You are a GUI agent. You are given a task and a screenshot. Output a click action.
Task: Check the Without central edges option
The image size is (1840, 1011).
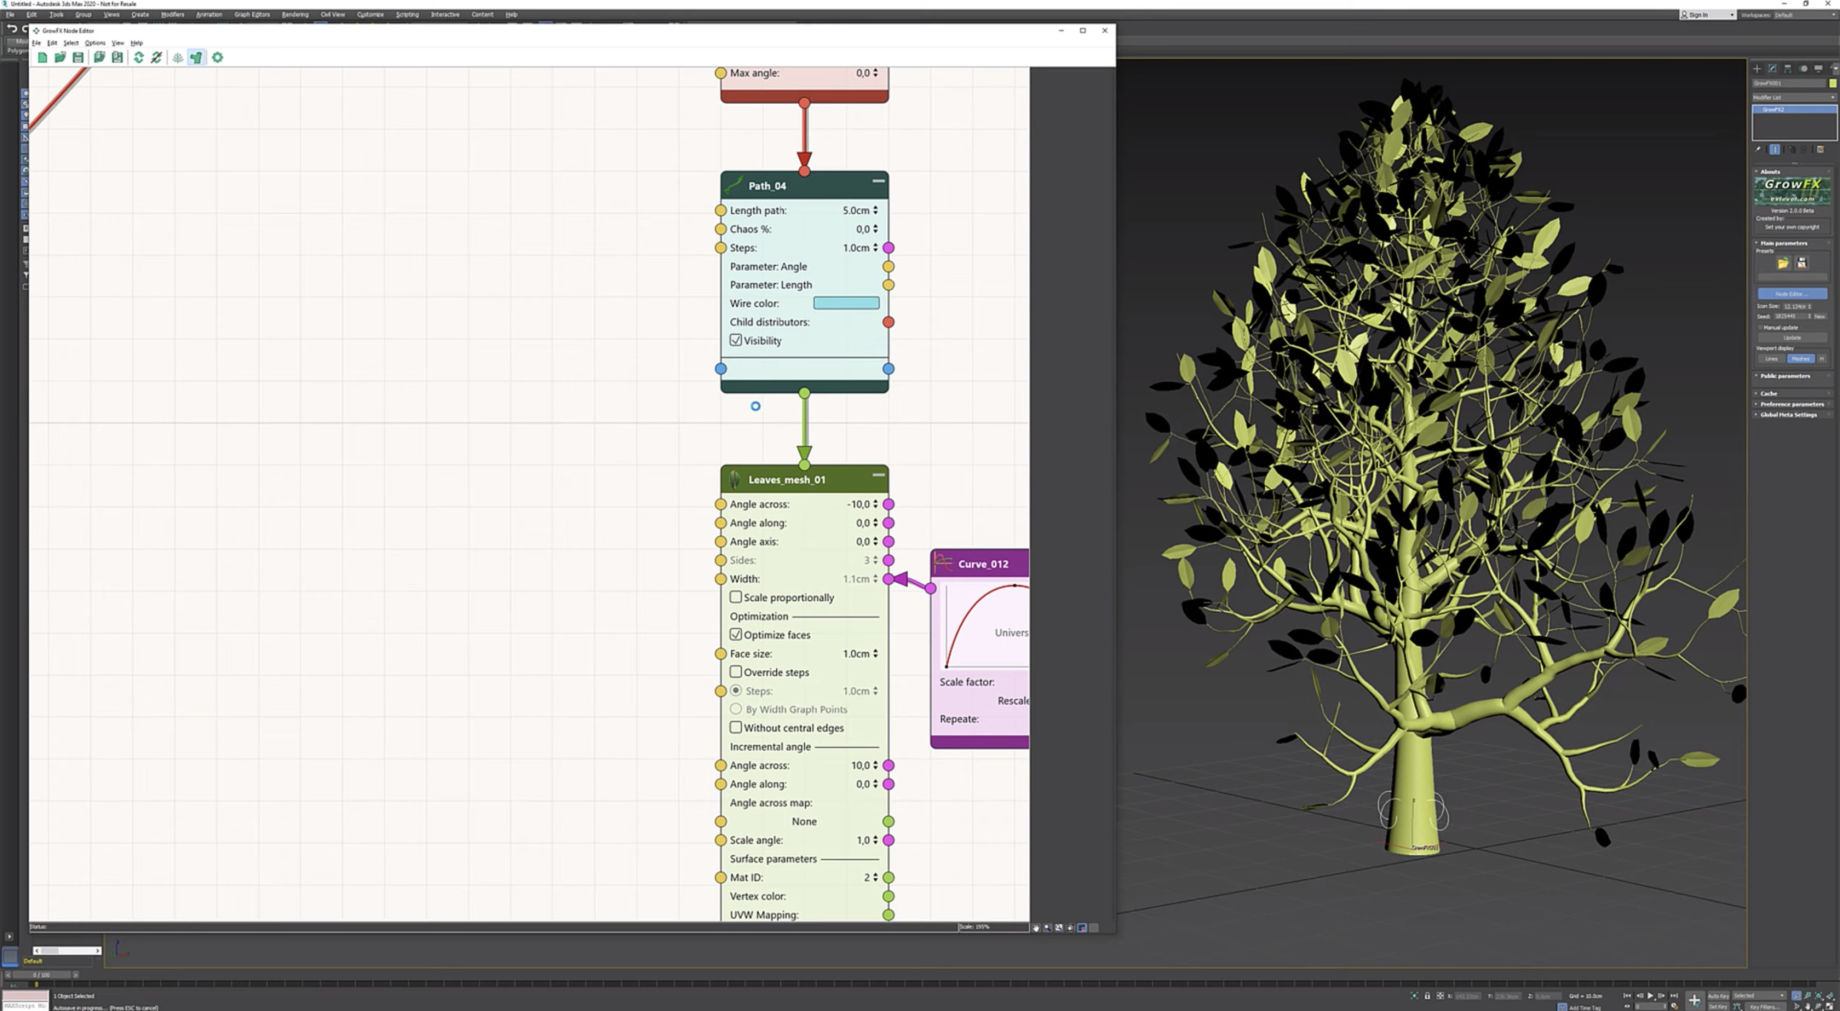click(x=736, y=727)
